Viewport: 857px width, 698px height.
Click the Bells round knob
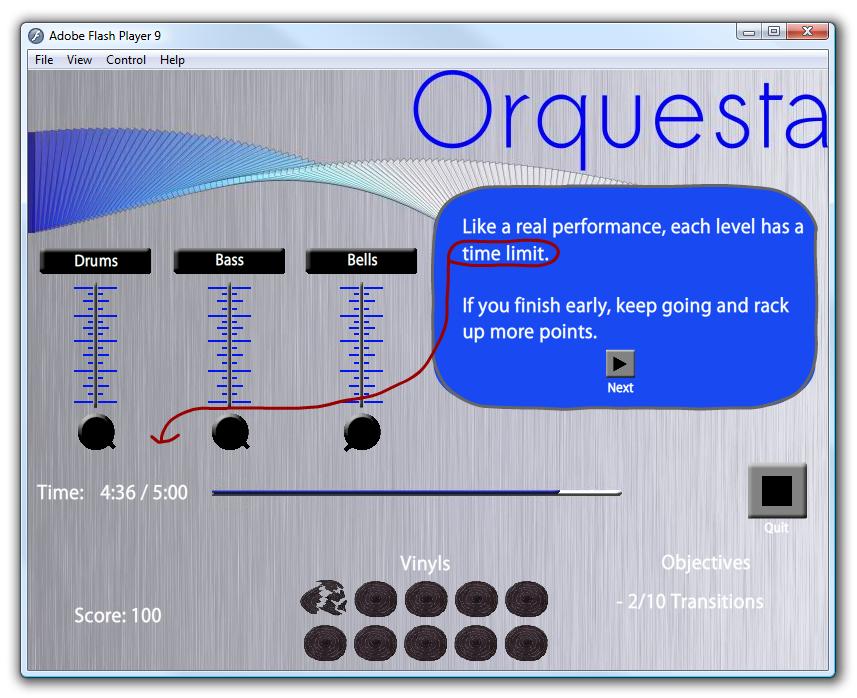362,432
